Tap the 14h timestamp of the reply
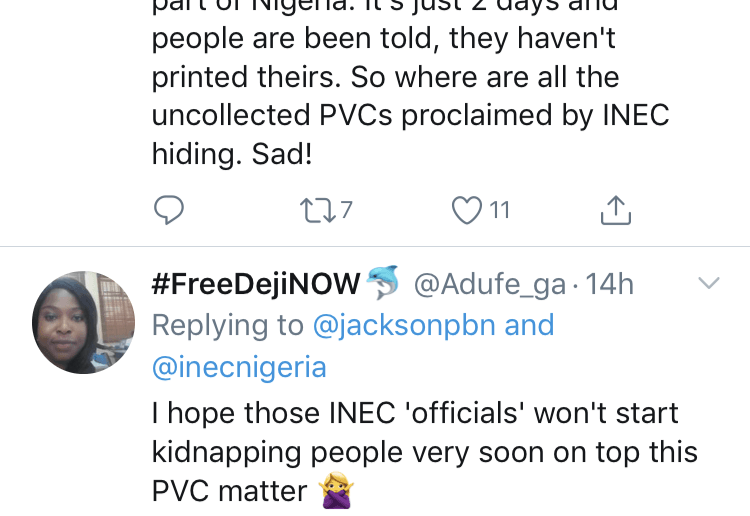 coord(609,284)
